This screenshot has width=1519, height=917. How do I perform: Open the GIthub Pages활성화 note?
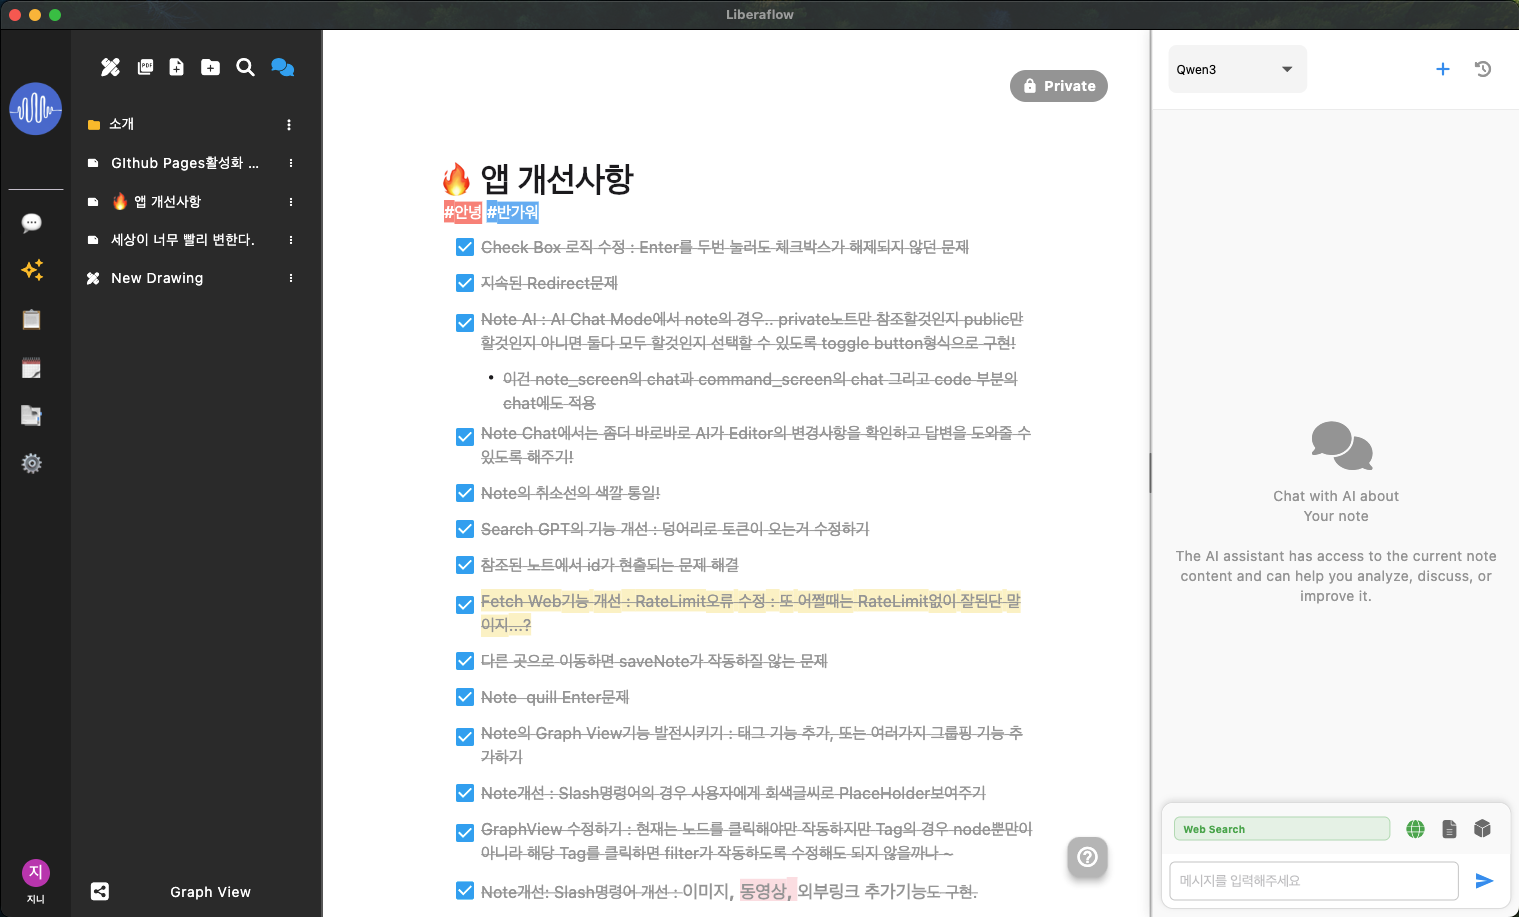[x=184, y=163]
